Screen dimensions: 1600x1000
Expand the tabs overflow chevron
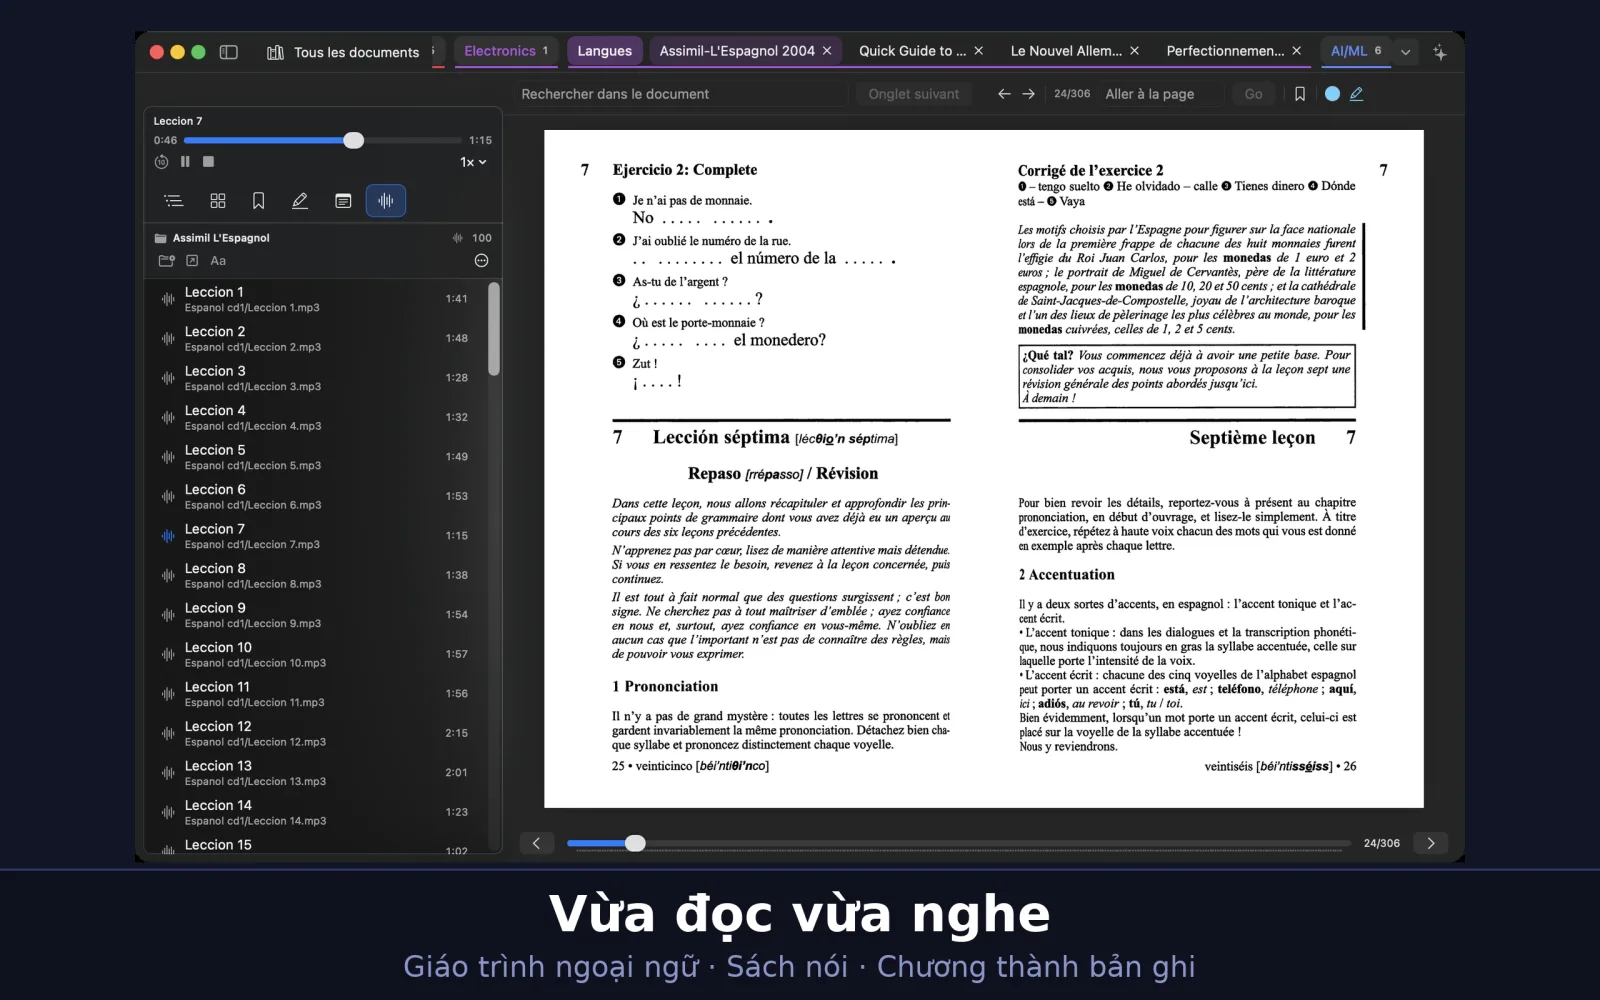(x=1406, y=52)
